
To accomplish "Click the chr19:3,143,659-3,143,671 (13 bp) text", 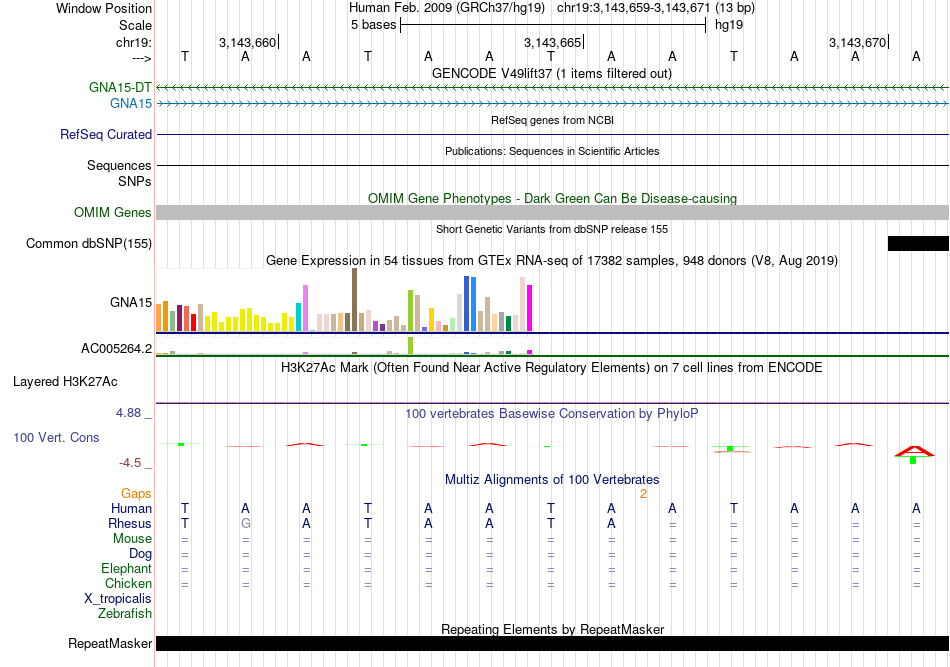I will pyautogui.click(x=656, y=8).
